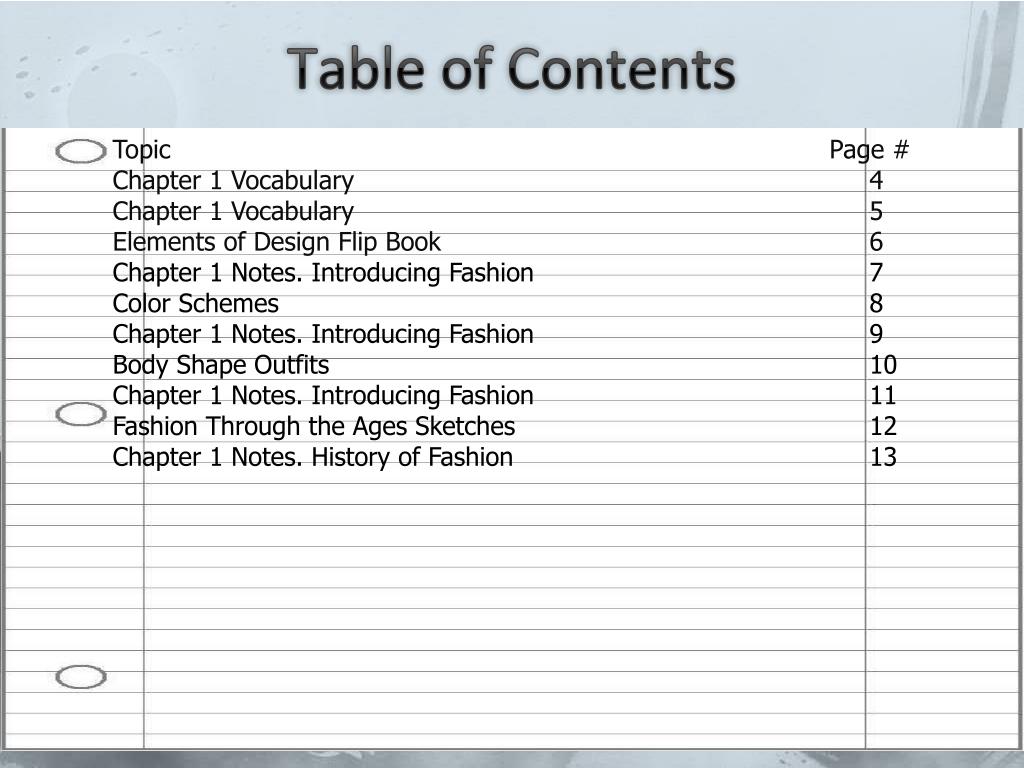Select "Elements of Design Flip Book" entry
The height and width of the screenshot is (768, 1024).
277,242
